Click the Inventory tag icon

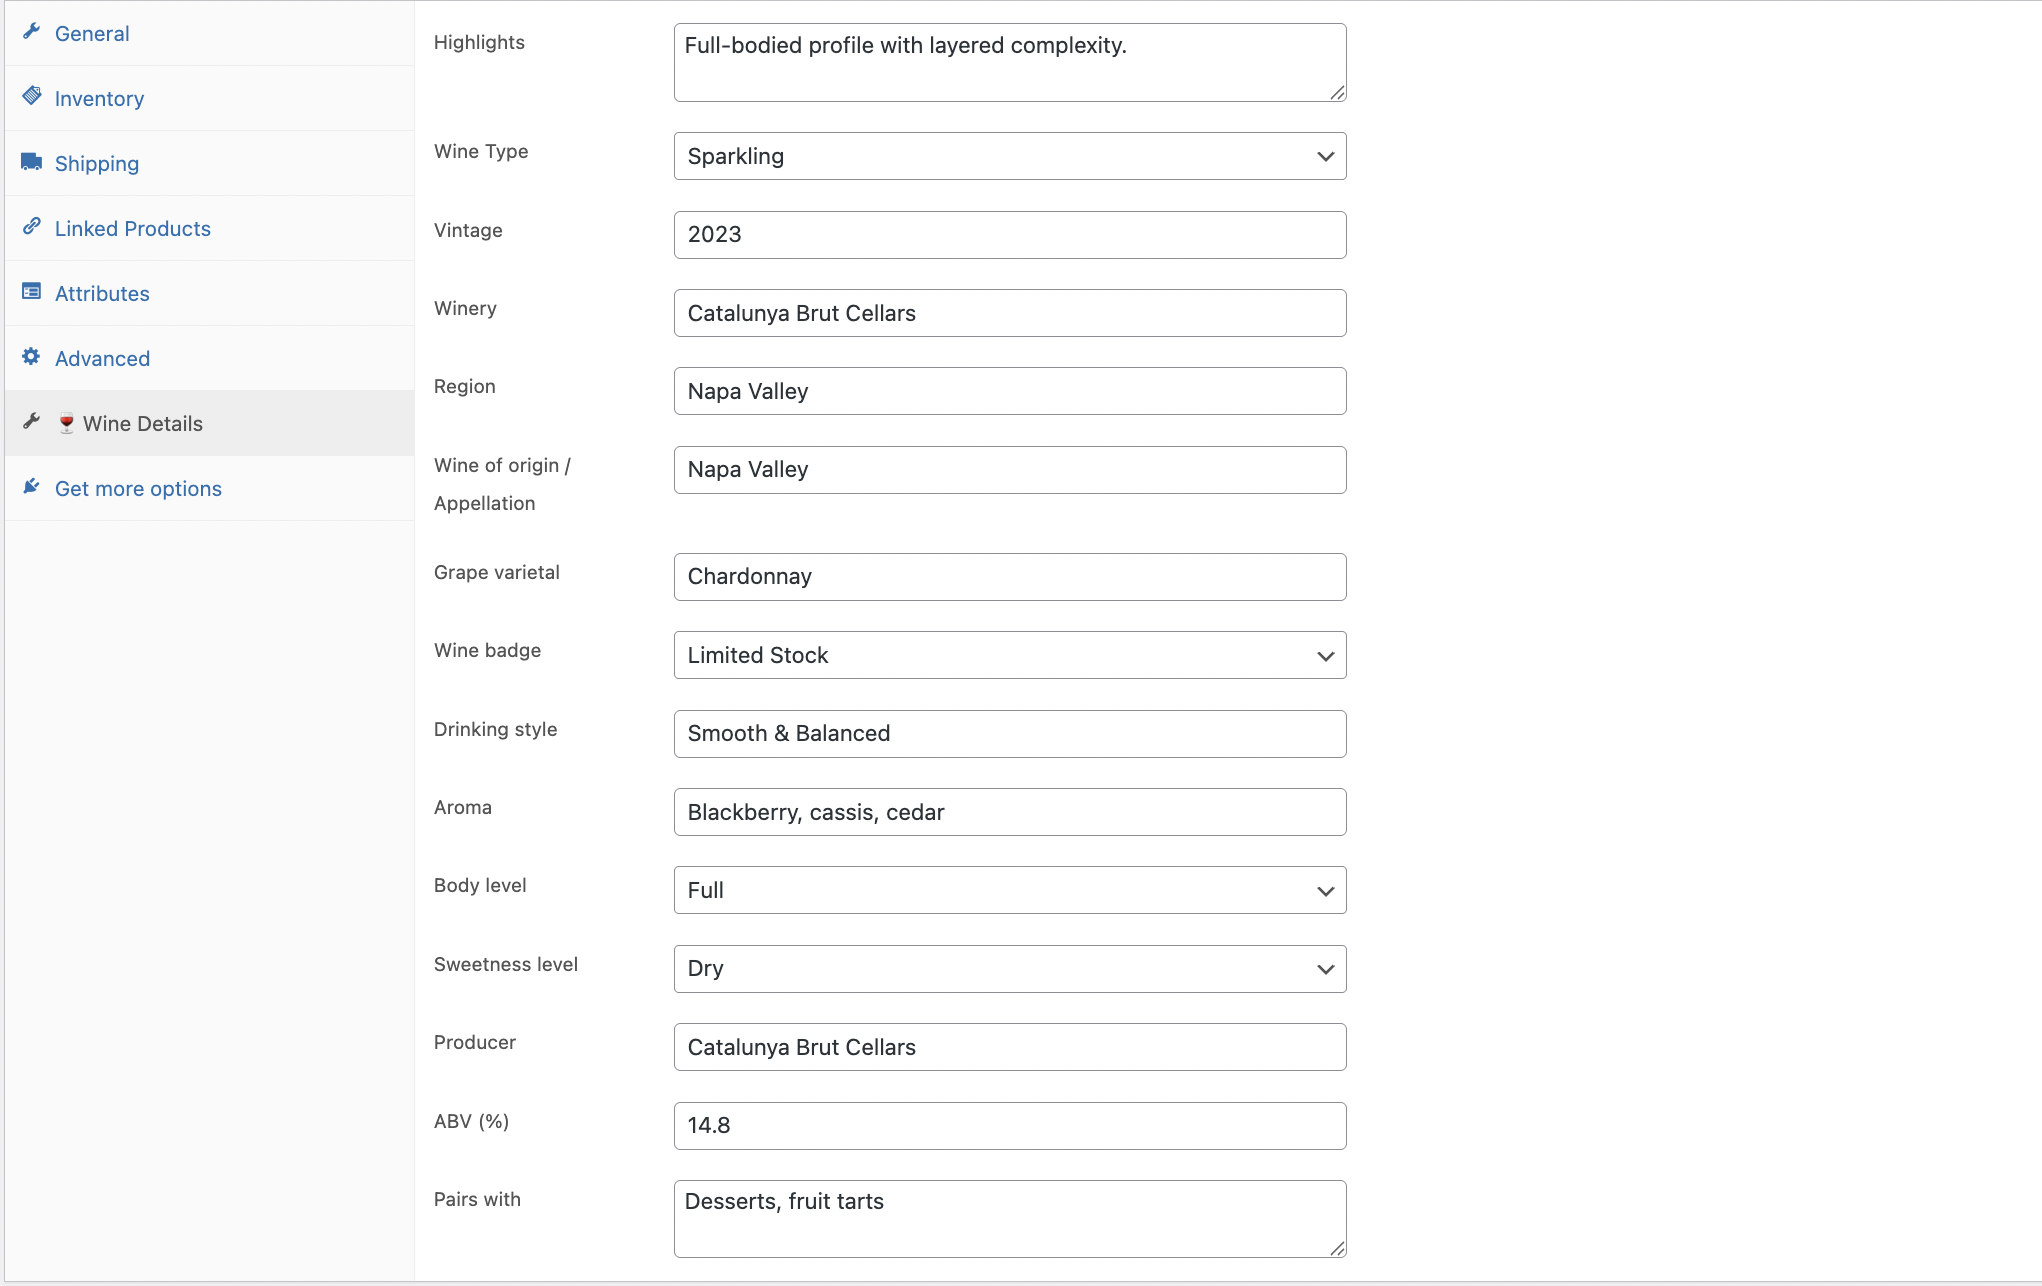click(x=31, y=97)
